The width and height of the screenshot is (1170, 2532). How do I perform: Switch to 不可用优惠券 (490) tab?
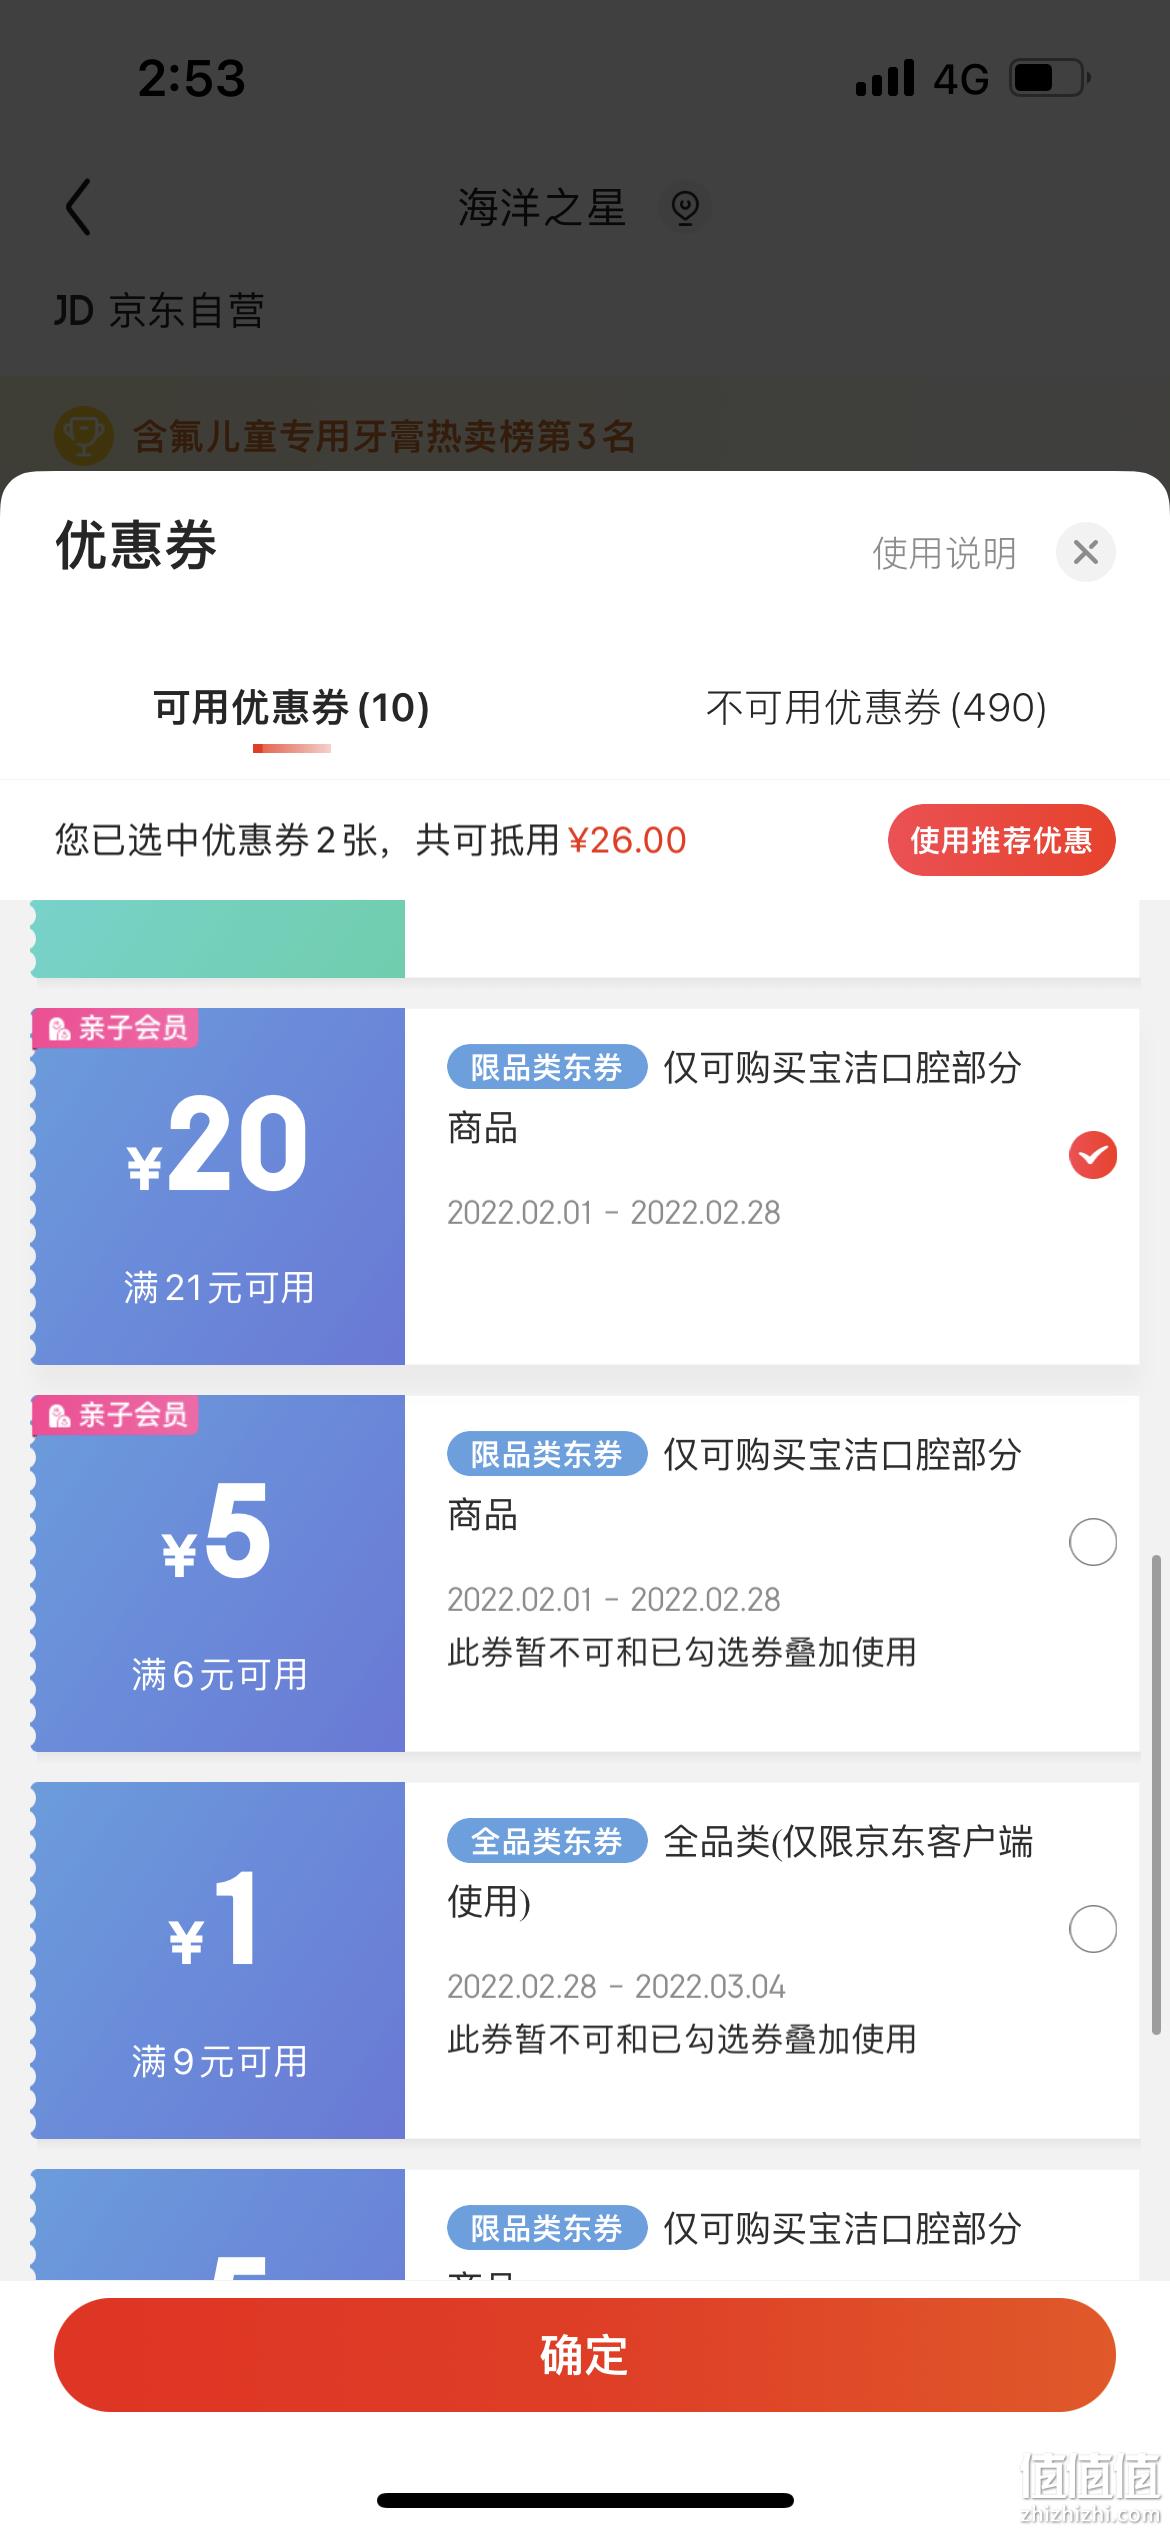click(x=876, y=708)
